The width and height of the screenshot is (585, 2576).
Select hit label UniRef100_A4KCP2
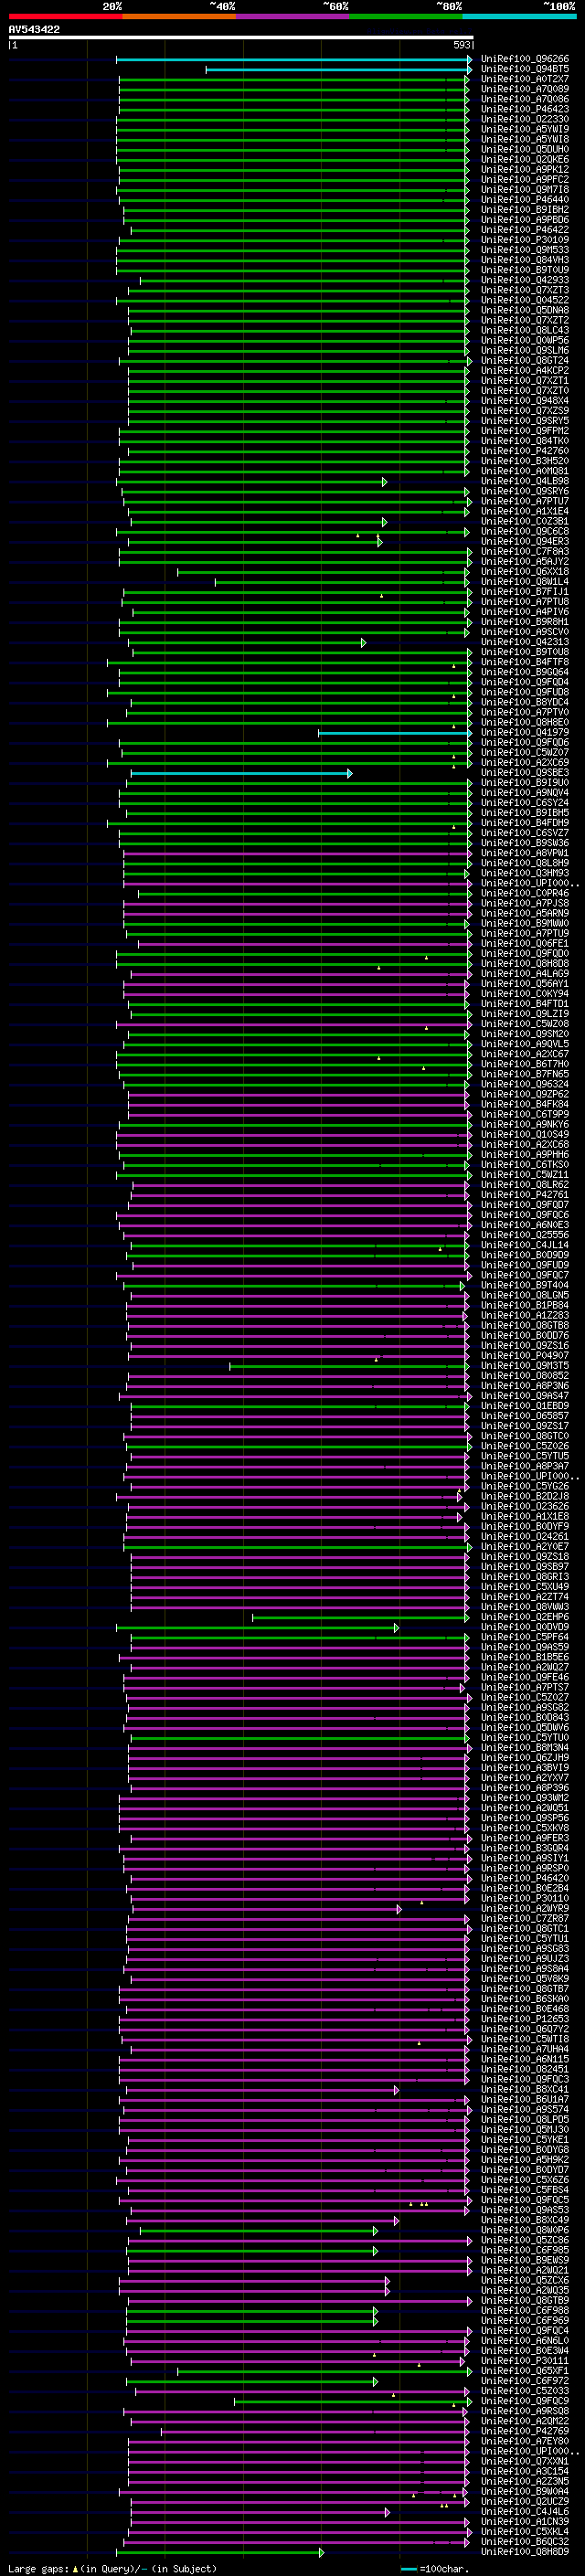pyautogui.click(x=524, y=370)
